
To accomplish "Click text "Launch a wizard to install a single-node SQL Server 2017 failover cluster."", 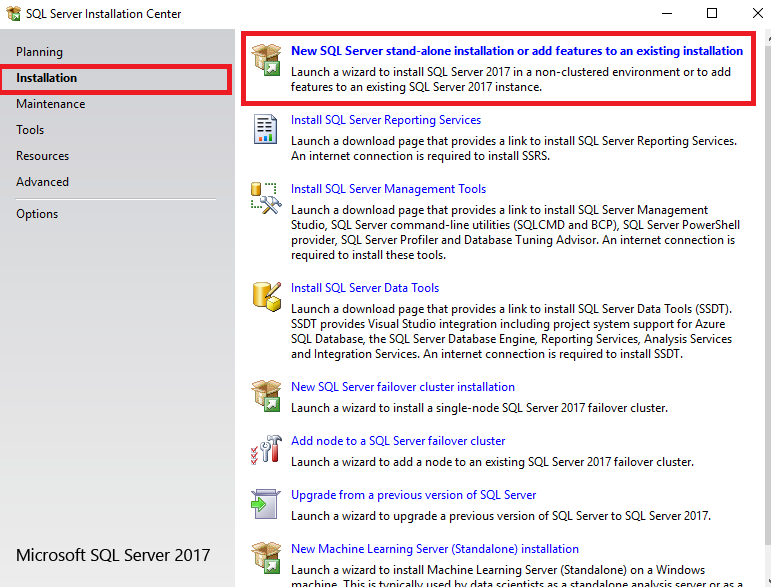I will pyautogui.click(x=479, y=408).
